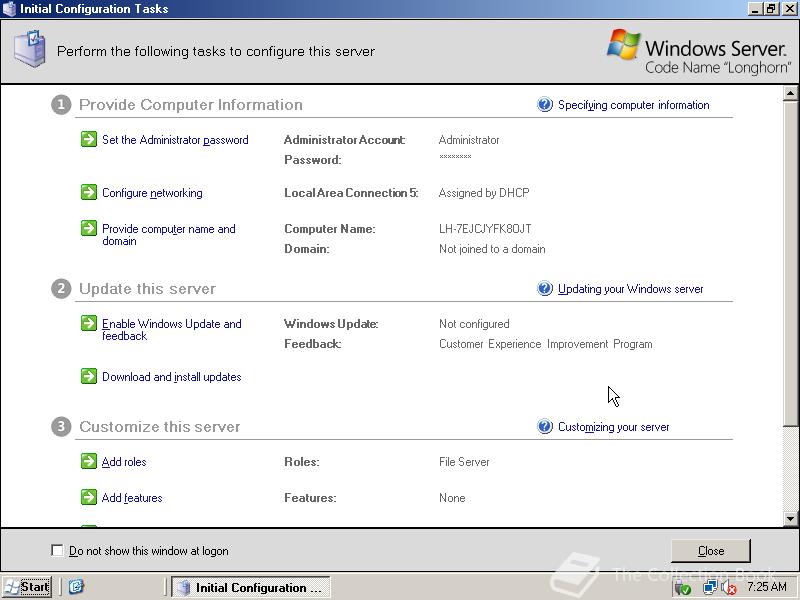Open Specifying computer information help link
The width and height of the screenshot is (800, 600).
click(634, 105)
